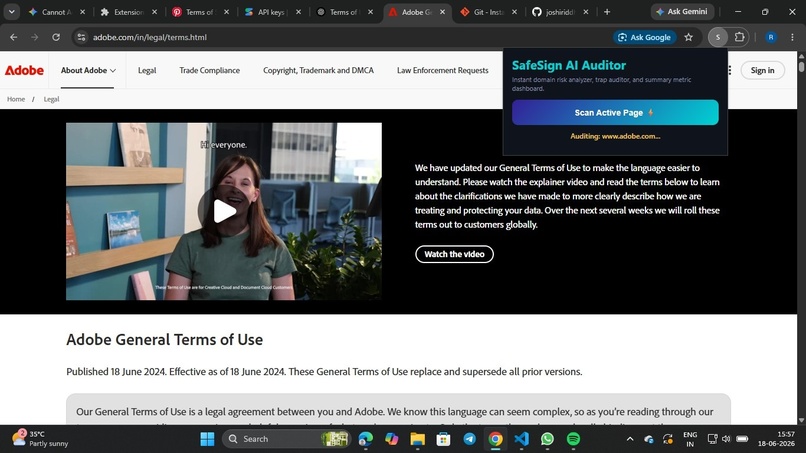Open the Chrome three-dot menu
The width and height of the screenshot is (806, 453).
(x=792, y=37)
